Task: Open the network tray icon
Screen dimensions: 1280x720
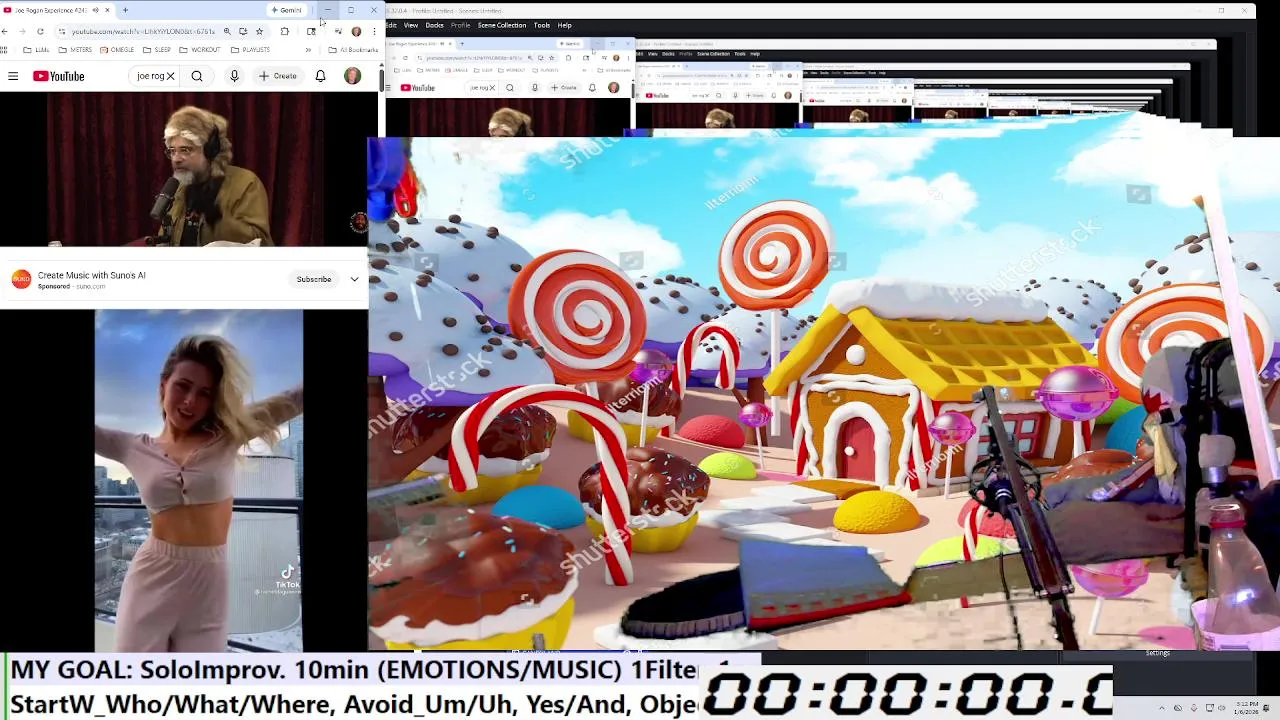Action: 1208,708
